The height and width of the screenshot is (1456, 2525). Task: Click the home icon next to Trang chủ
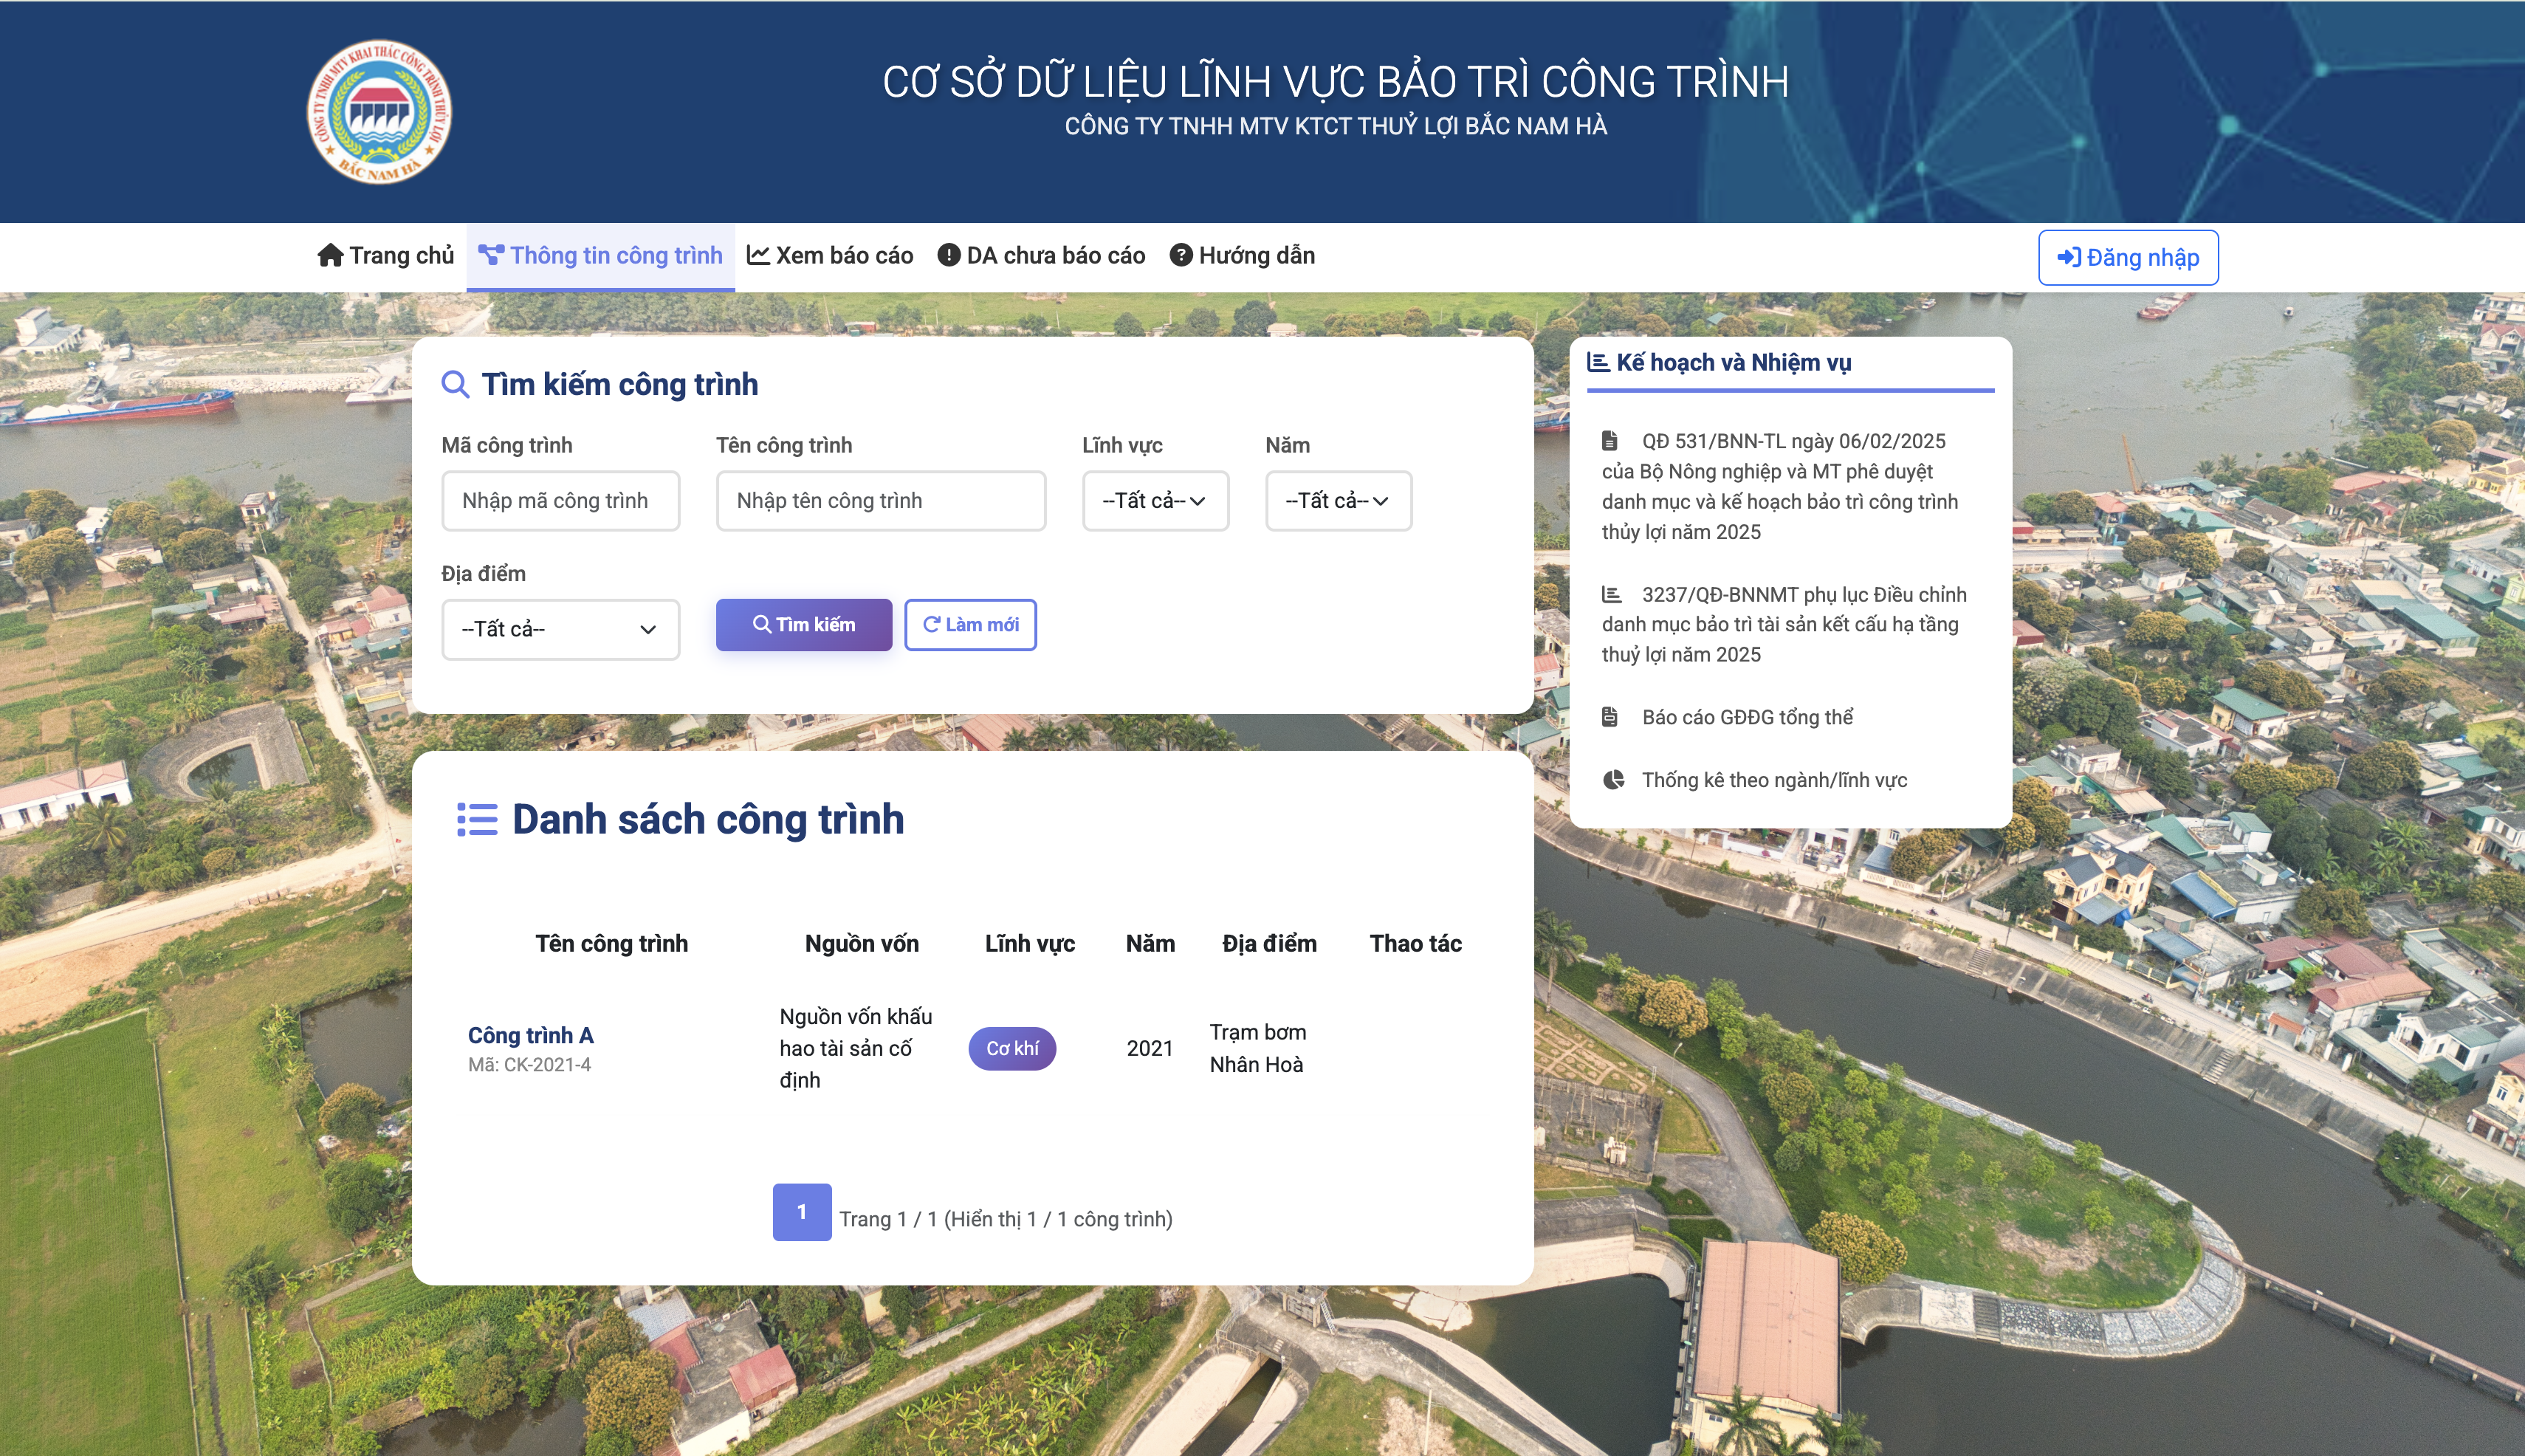[x=330, y=256]
